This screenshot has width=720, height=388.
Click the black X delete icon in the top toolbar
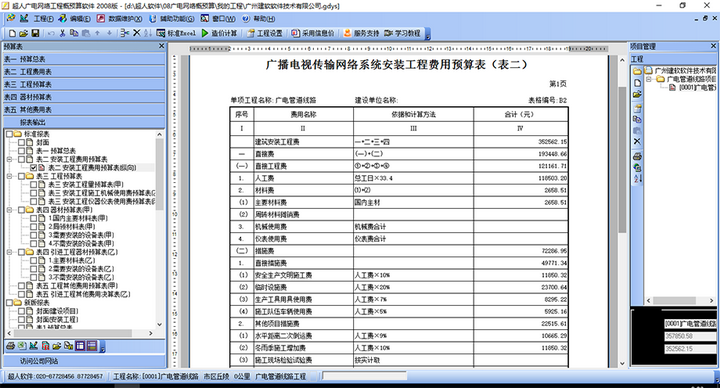coord(136,33)
